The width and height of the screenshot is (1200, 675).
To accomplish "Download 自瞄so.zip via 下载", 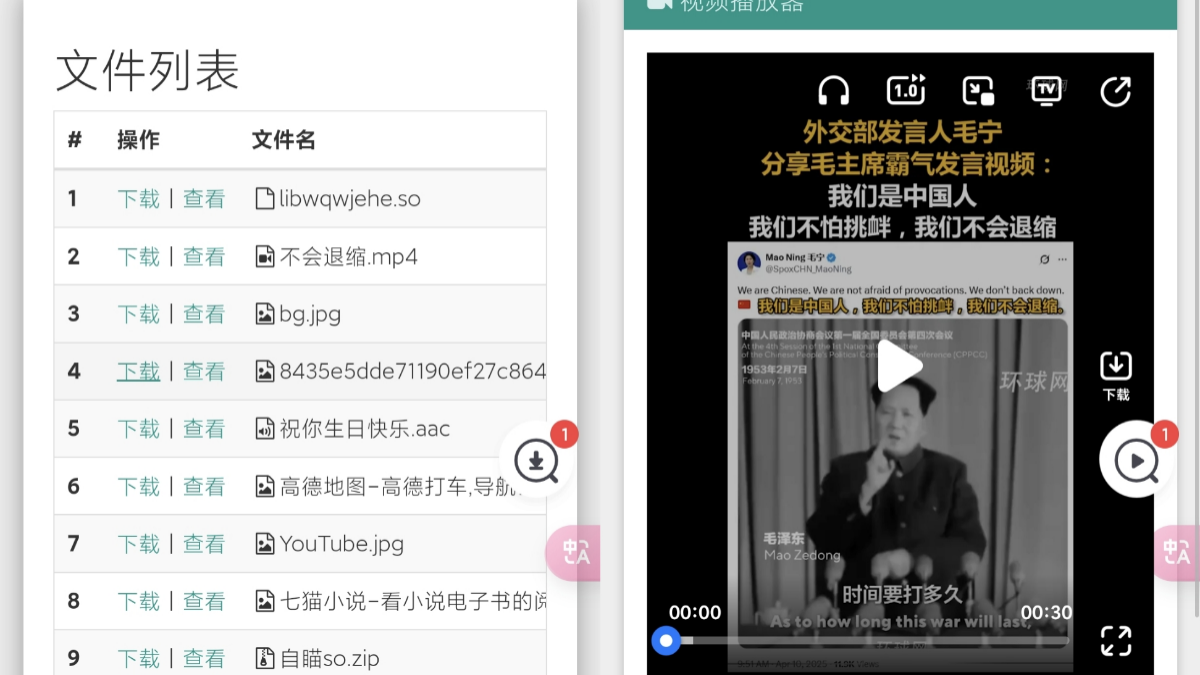I will [138, 658].
